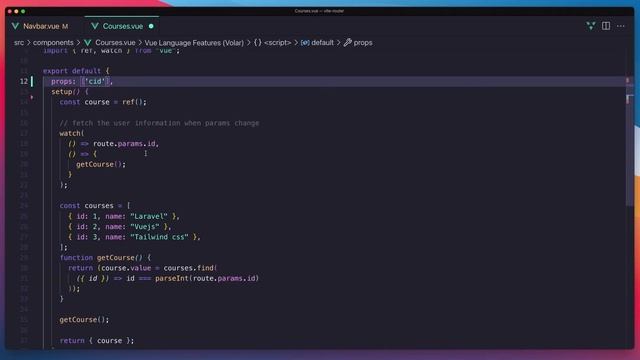
Task: Click the unsaved dot on Courses.vue tab
Action: pos(151,26)
